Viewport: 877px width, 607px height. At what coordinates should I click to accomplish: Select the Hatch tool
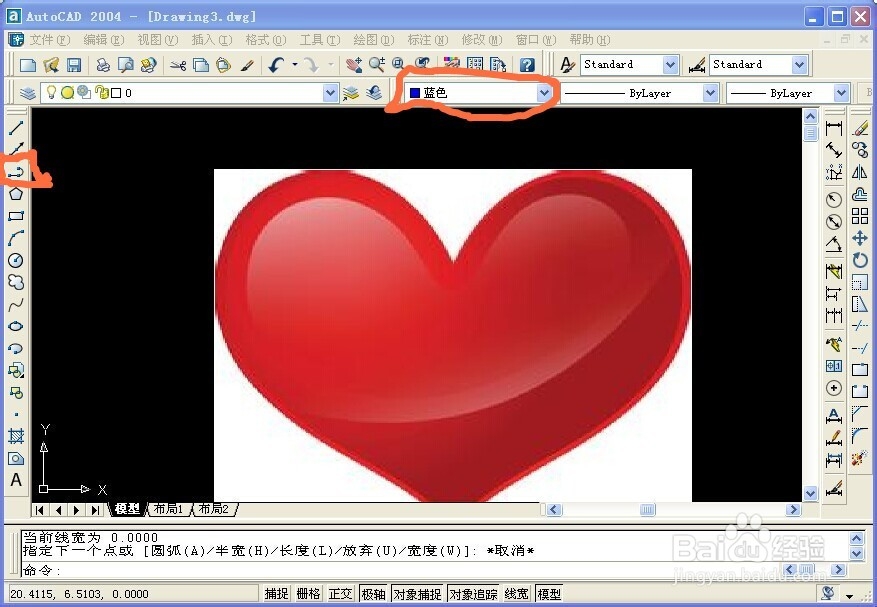point(15,435)
